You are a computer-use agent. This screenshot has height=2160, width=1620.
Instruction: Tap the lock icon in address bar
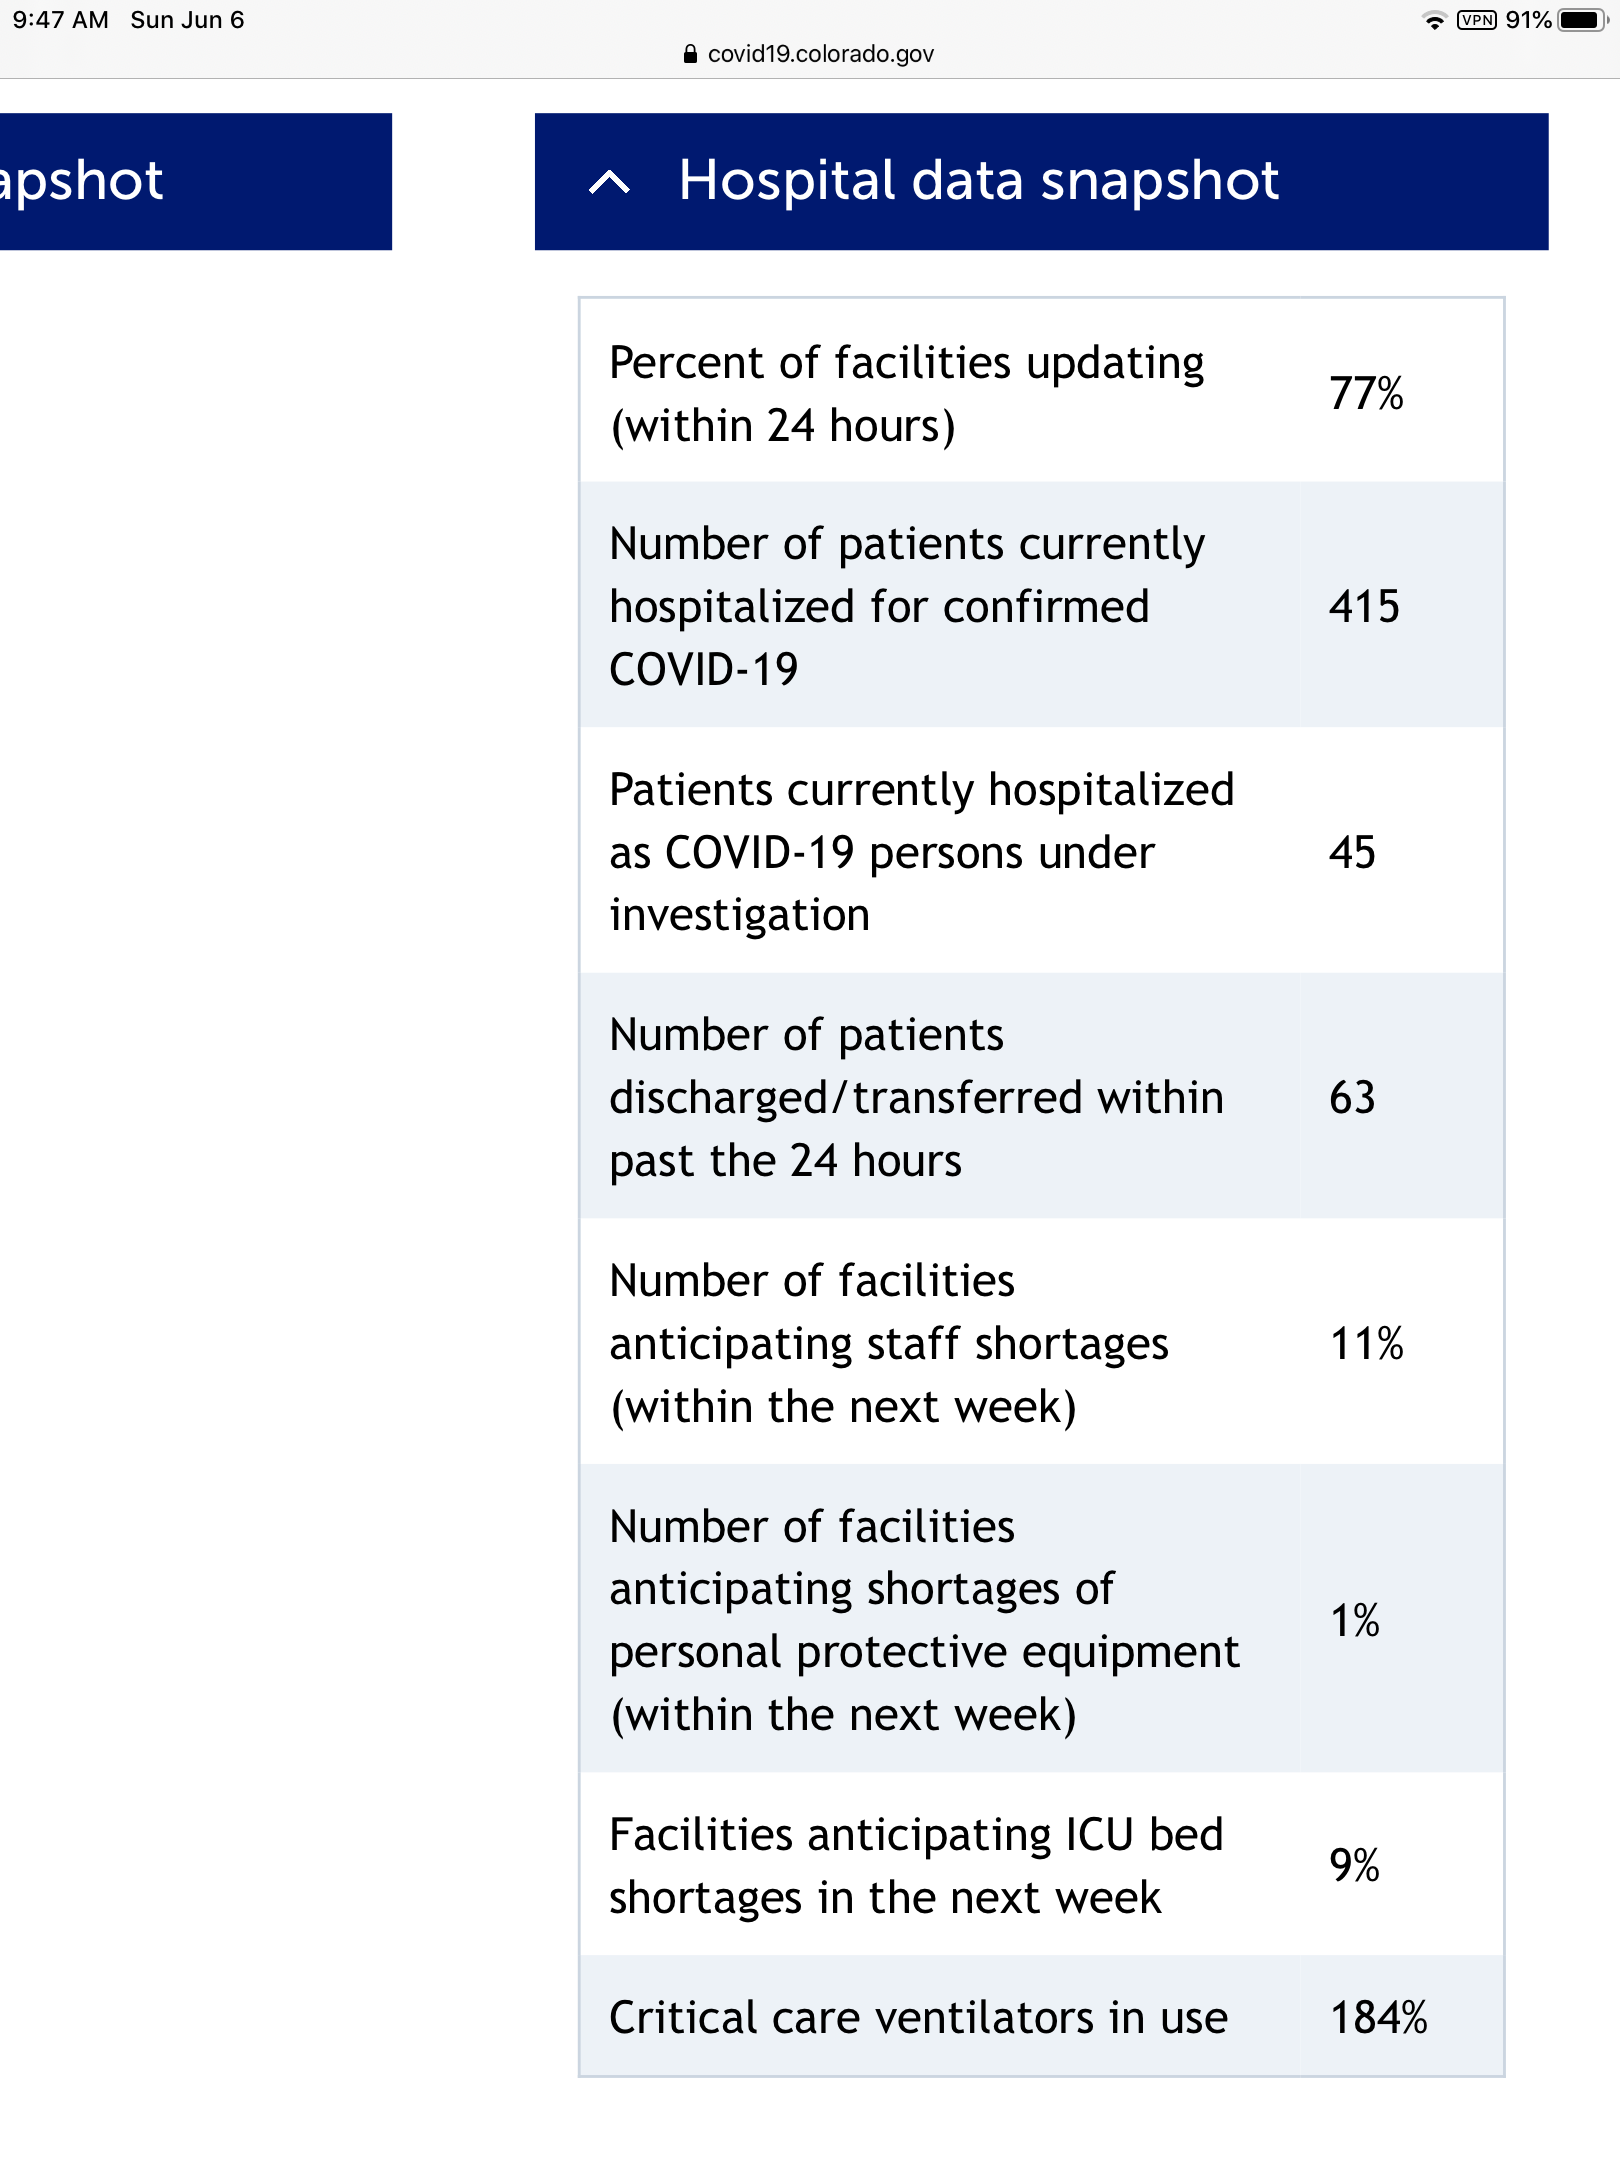(x=690, y=54)
